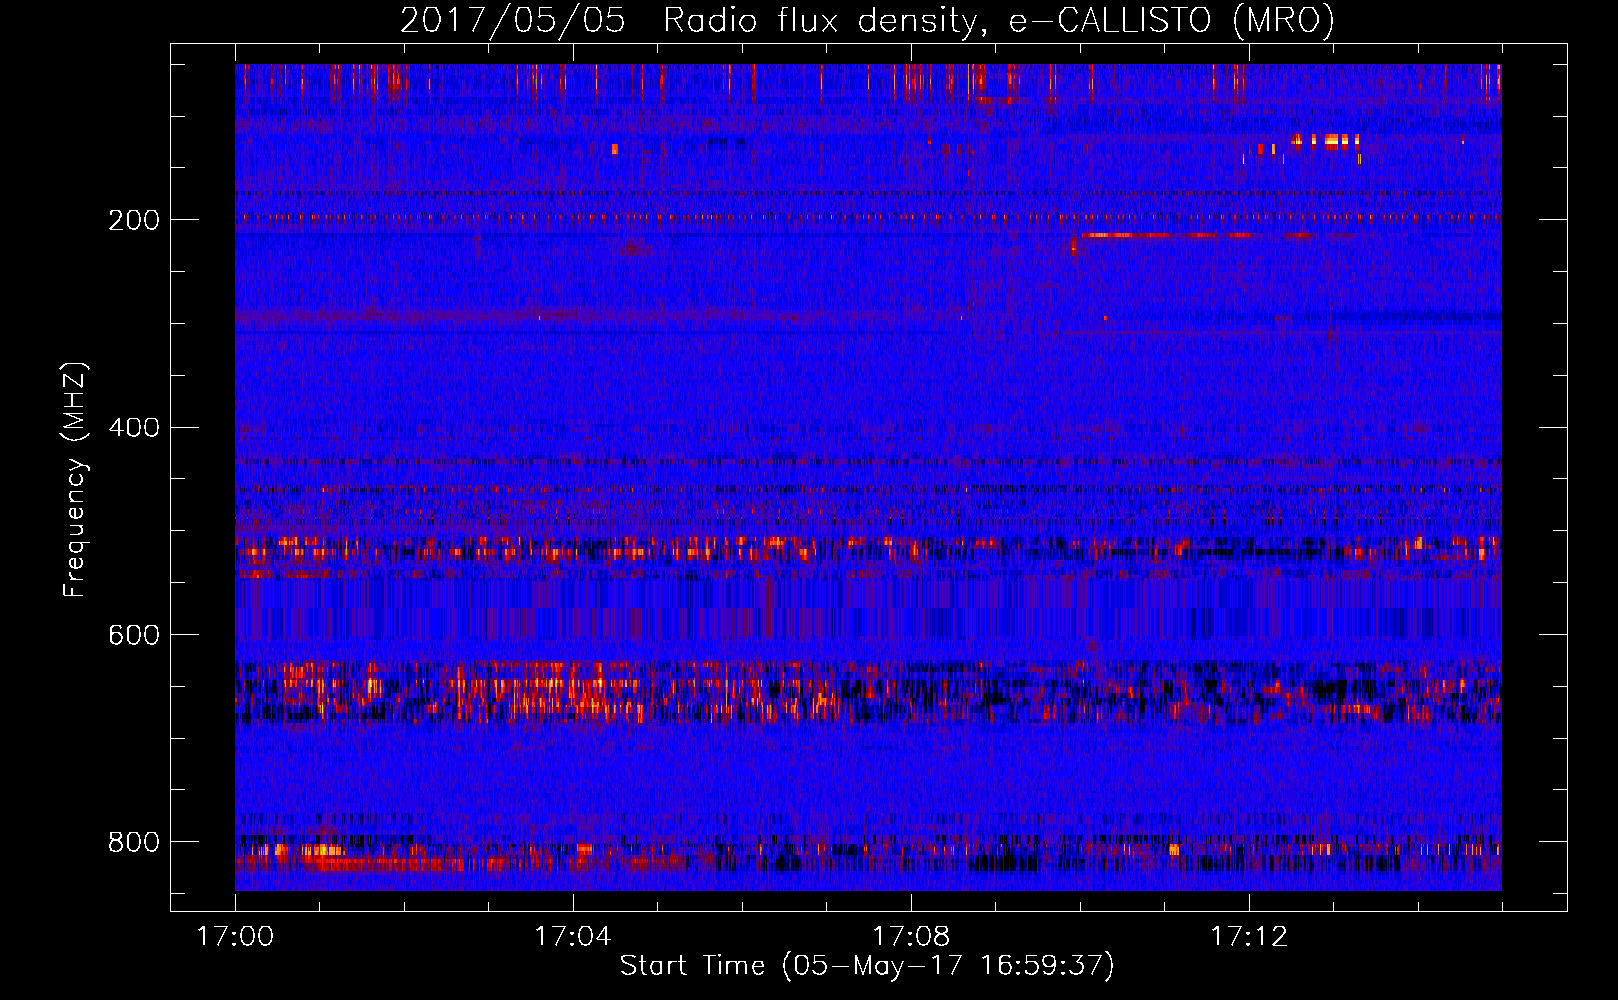Click the dotted interference line at 200 MHz
This screenshot has width=1618, height=1000.
(x=868, y=217)
